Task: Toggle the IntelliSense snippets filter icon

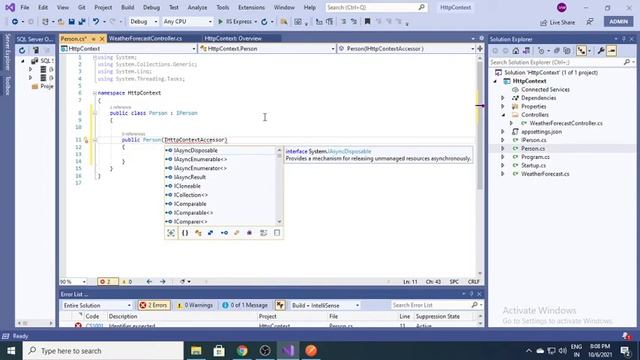Action: (x=277, y=233)
